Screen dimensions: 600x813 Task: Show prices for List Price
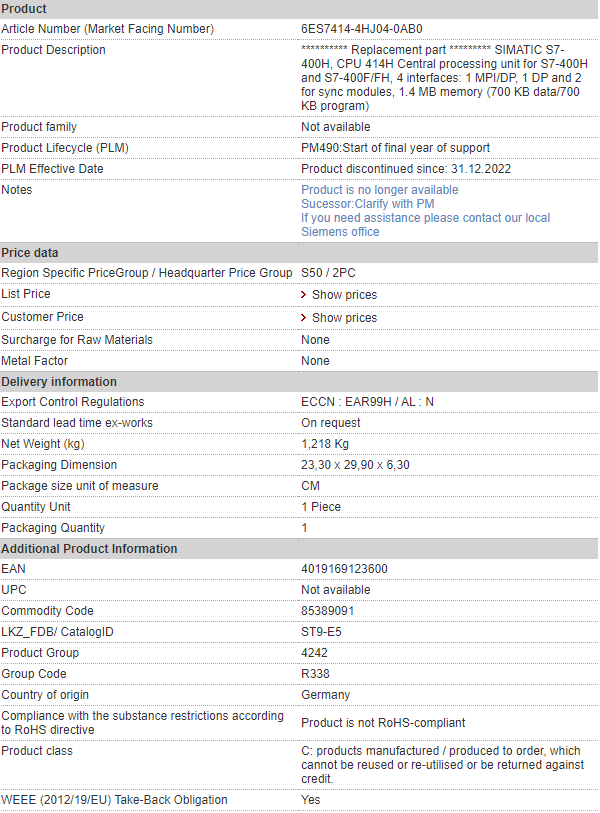point(344,295)
